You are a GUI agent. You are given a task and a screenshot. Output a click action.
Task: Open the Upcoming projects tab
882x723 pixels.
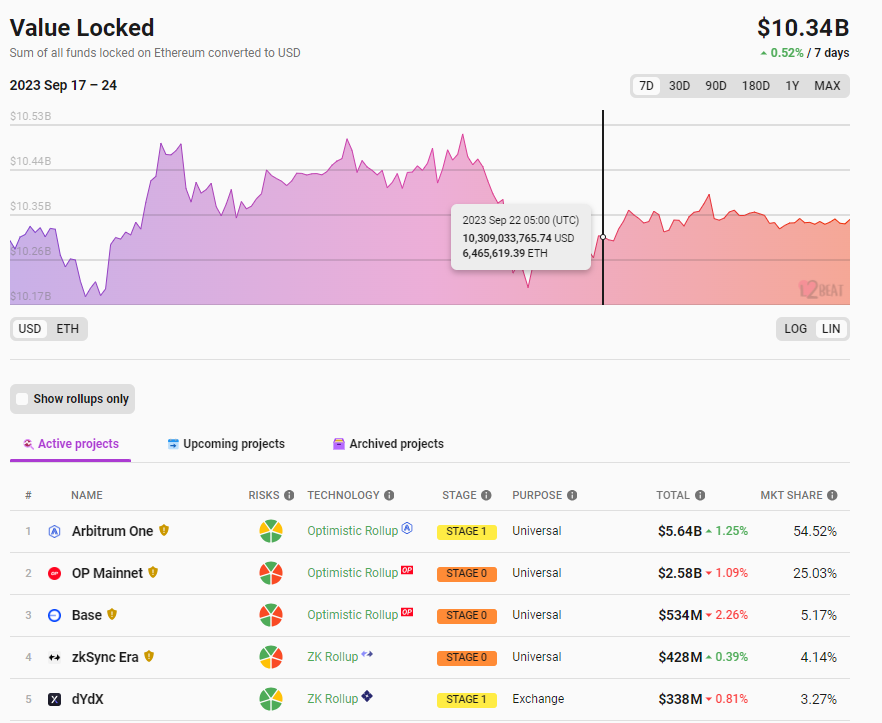[226, 444]
